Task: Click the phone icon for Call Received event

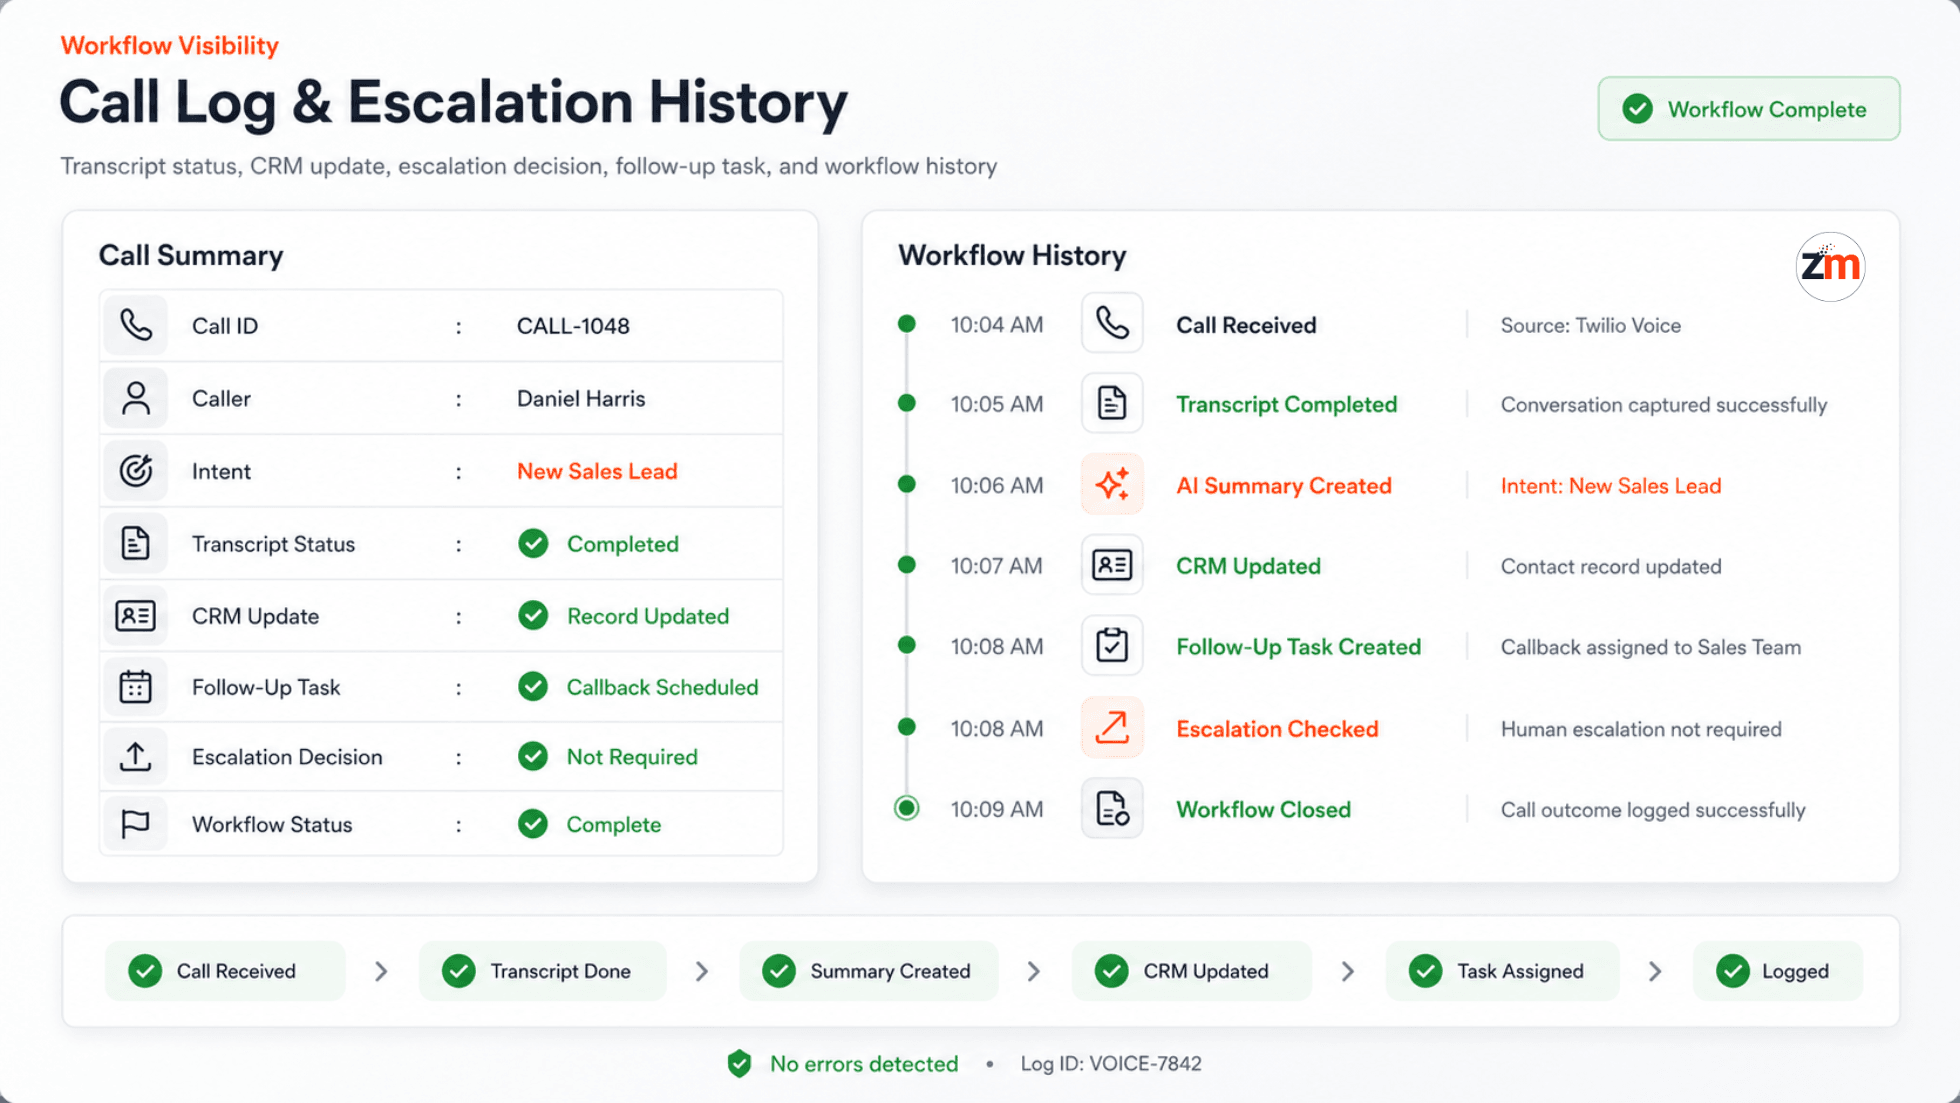Action: point(1112,323)
